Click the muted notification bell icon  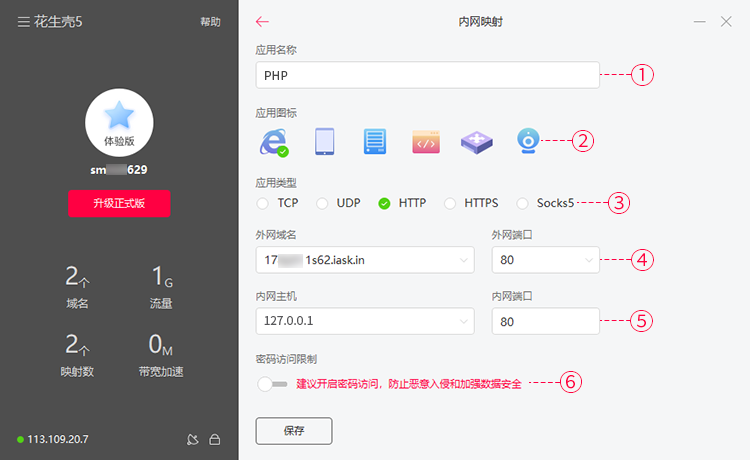(192, 439)
